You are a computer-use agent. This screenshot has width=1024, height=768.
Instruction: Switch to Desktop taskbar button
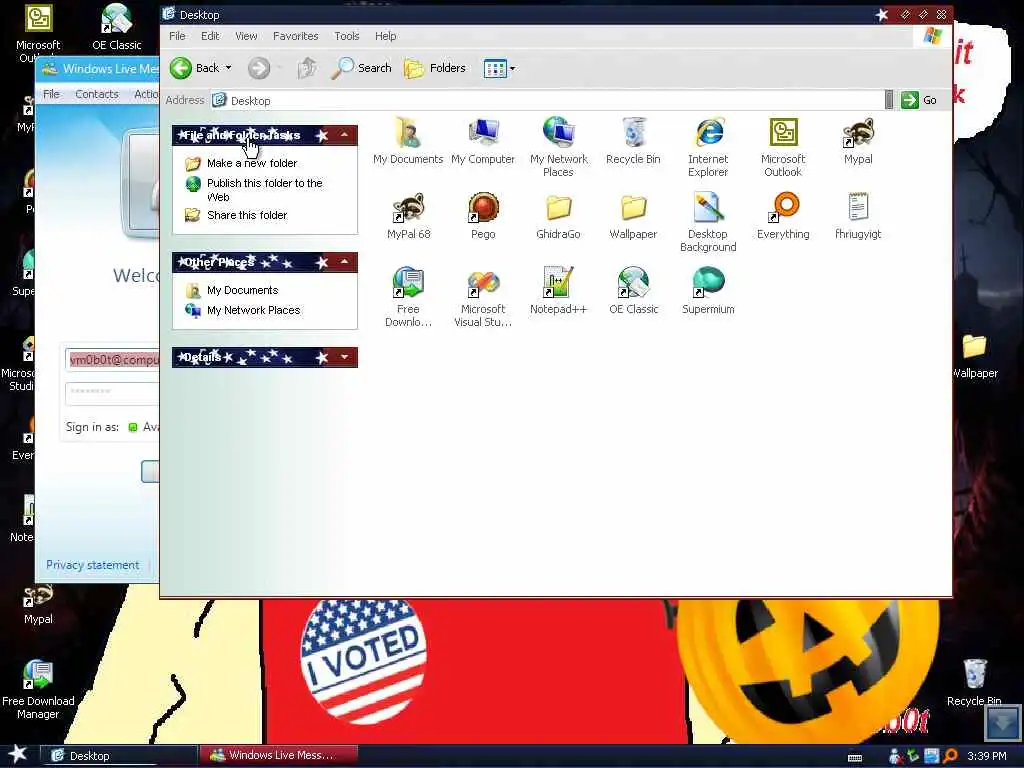click(119, 756)
